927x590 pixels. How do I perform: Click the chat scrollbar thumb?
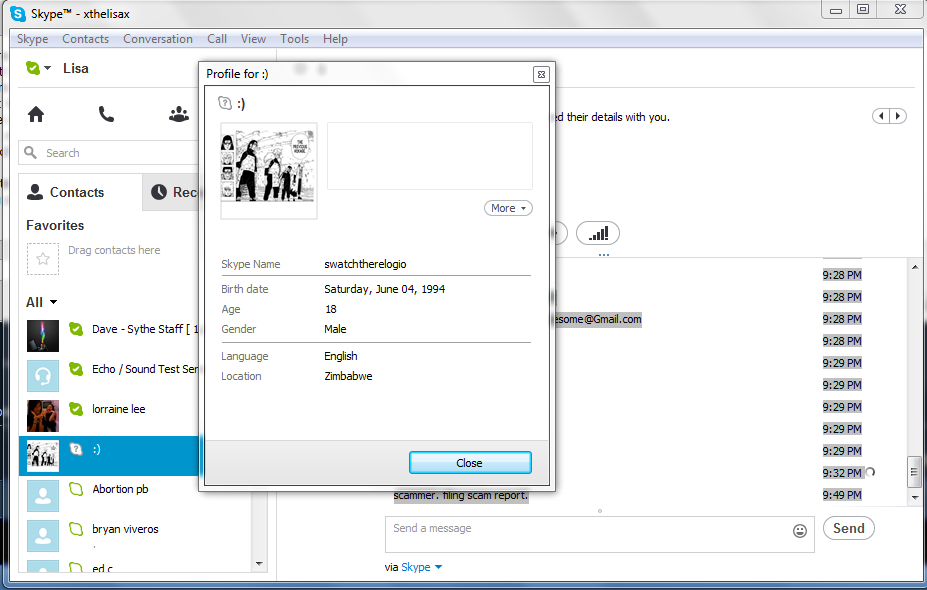(915, 471)
